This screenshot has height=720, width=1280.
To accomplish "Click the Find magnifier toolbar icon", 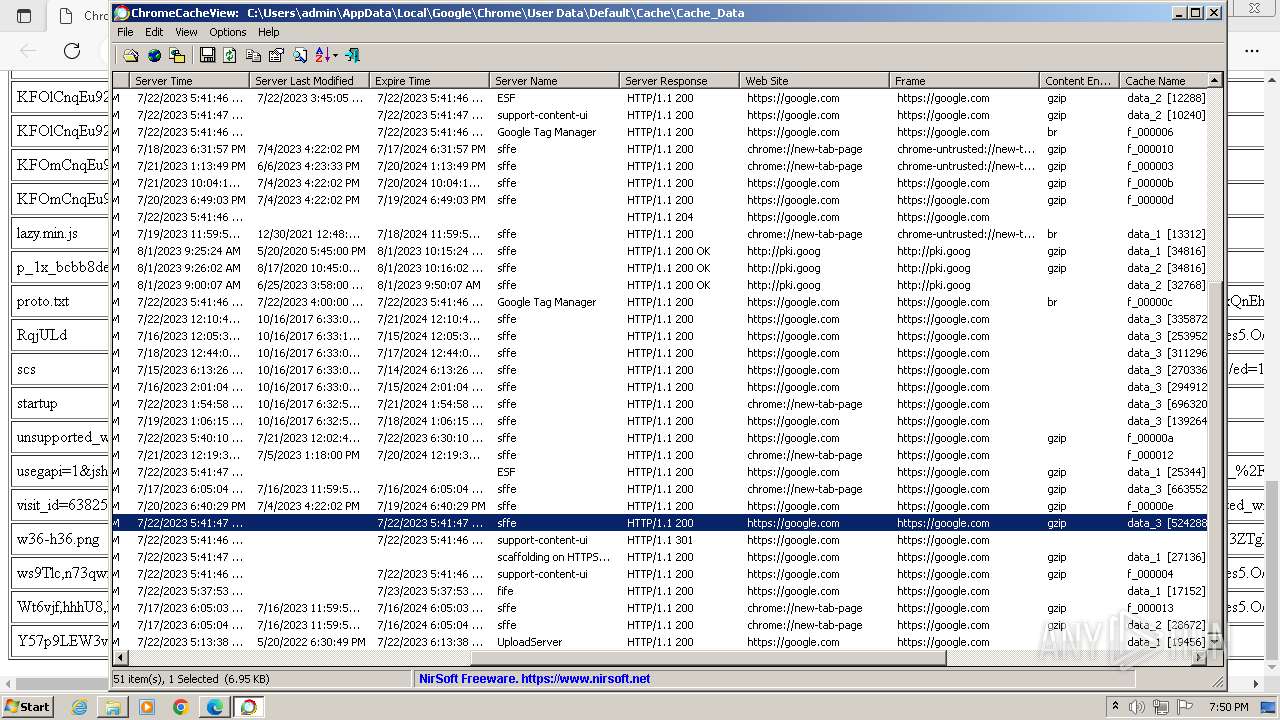I will (x=300, y=55).
